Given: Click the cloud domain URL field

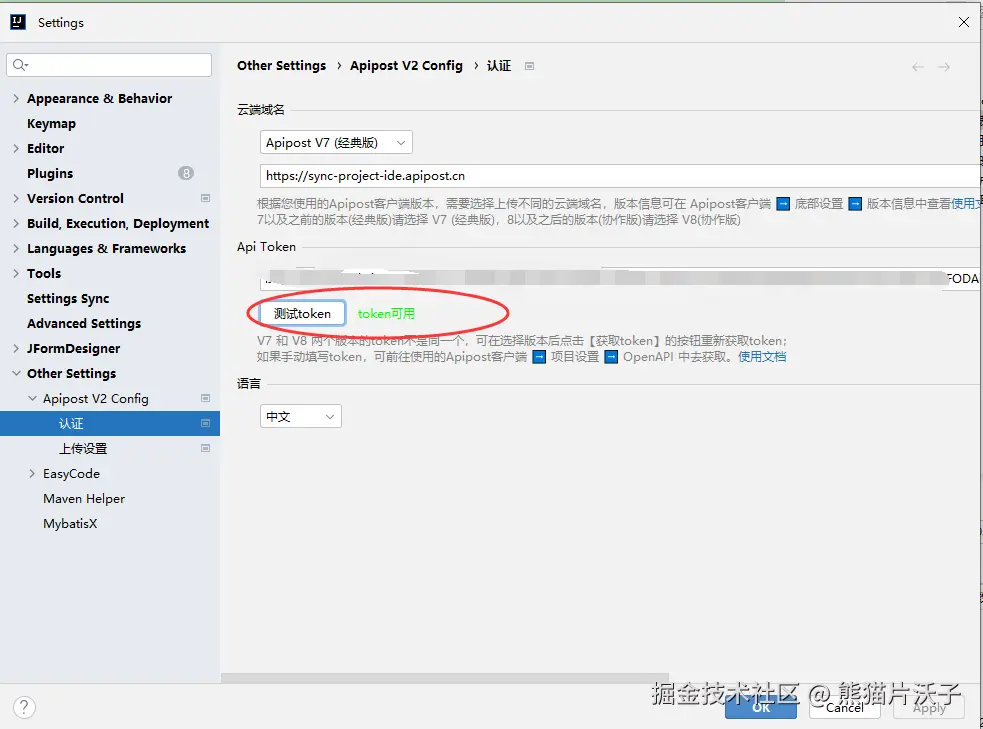Looking at the screenshot, I should 621,176.
